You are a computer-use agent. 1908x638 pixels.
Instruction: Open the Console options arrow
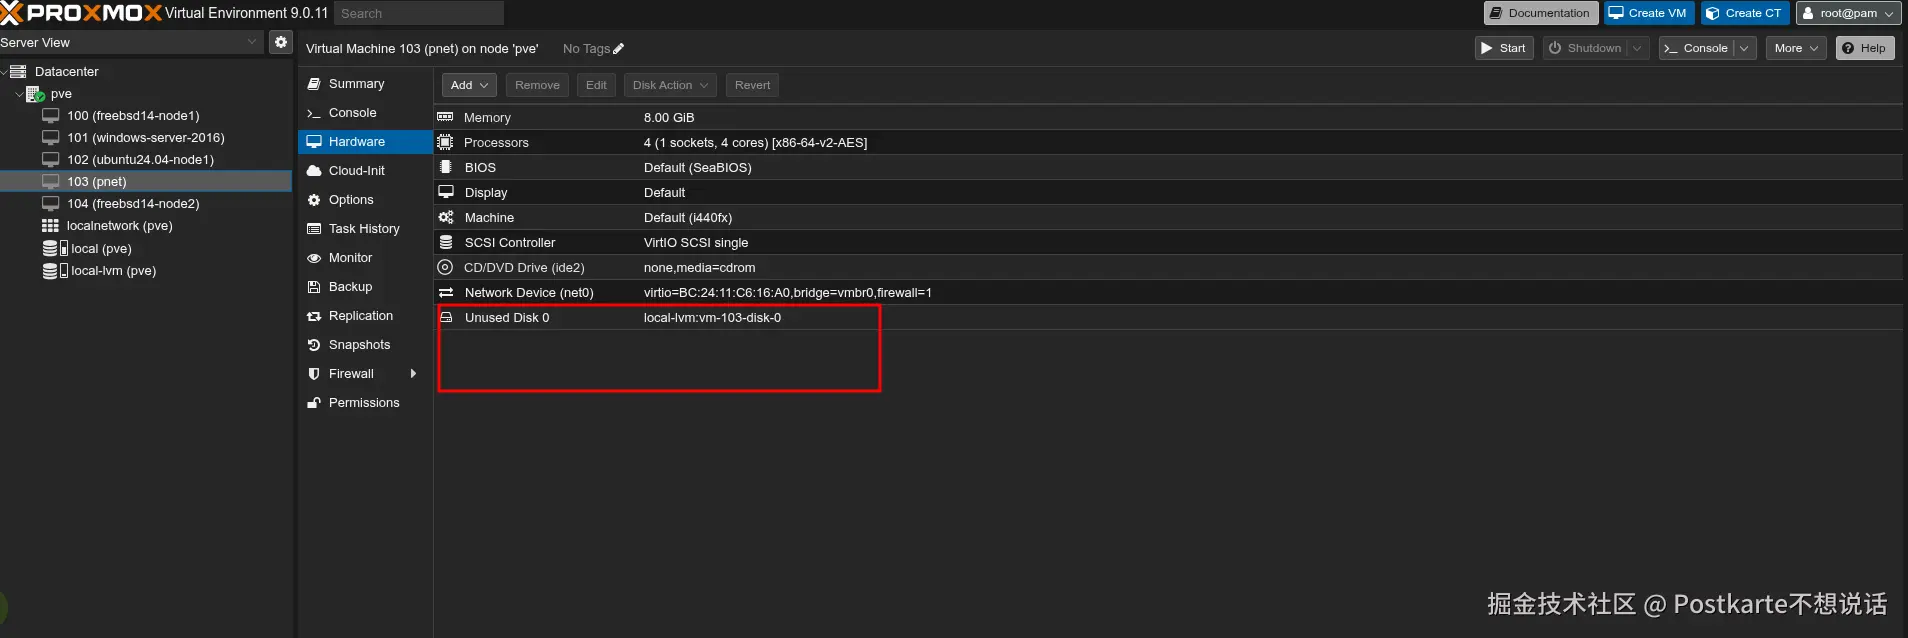tap(1745, 48)
